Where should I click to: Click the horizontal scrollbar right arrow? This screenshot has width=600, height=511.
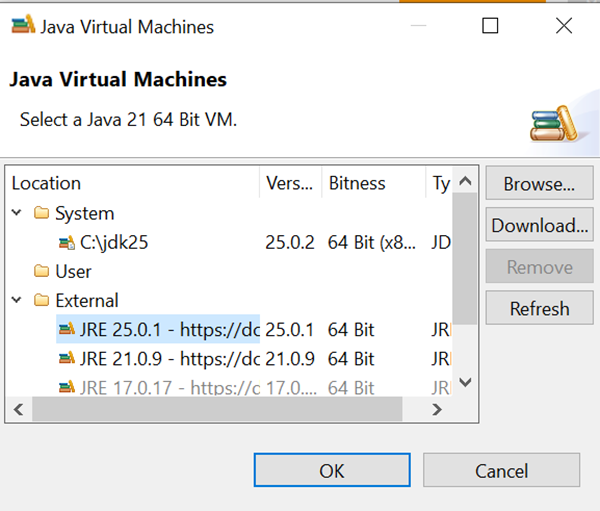coord(437,409)
